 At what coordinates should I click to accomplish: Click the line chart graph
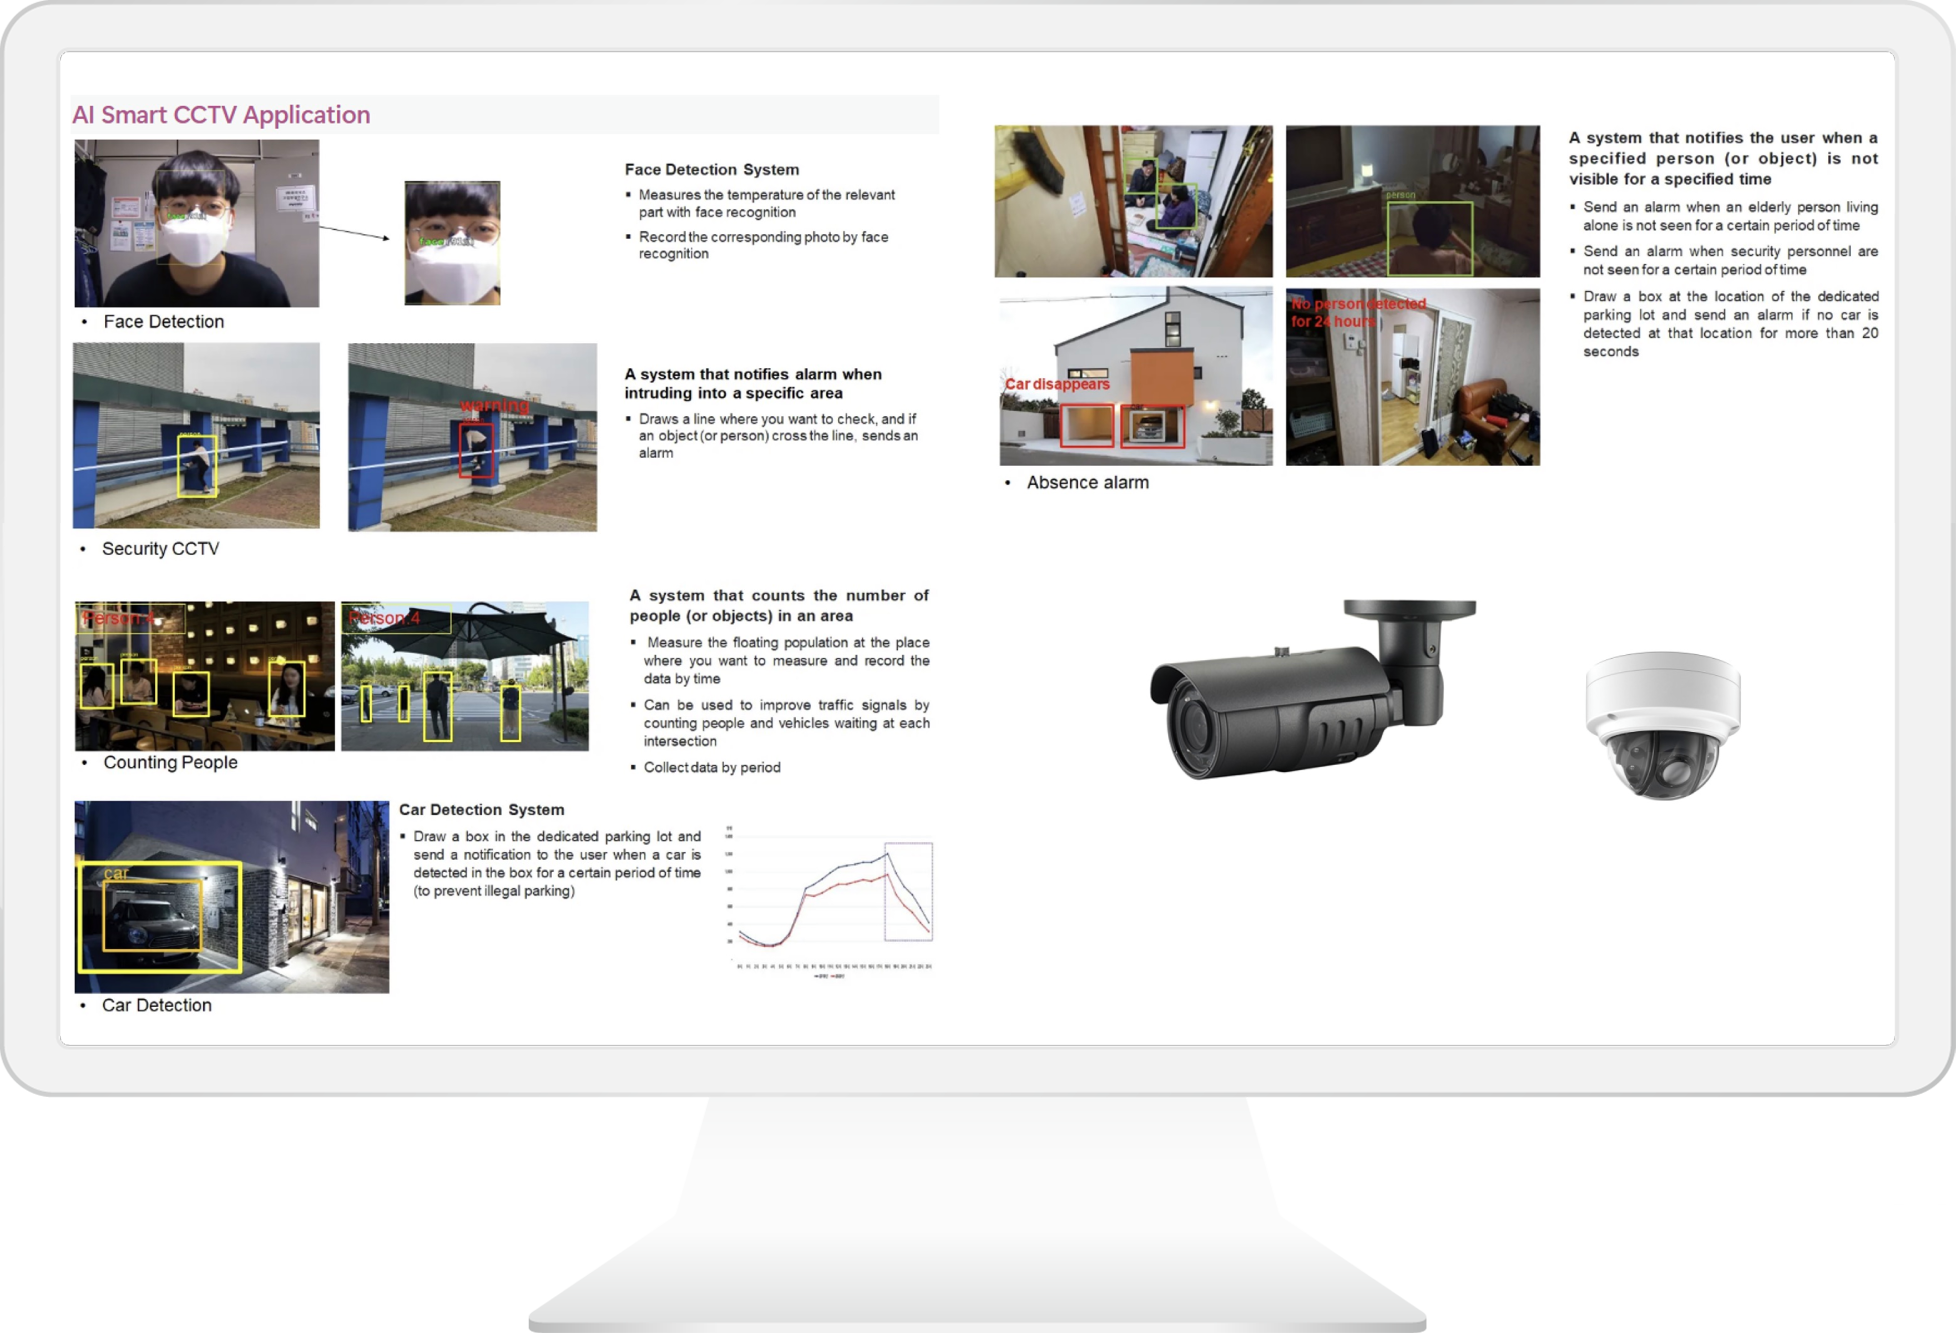pos(829,899)
